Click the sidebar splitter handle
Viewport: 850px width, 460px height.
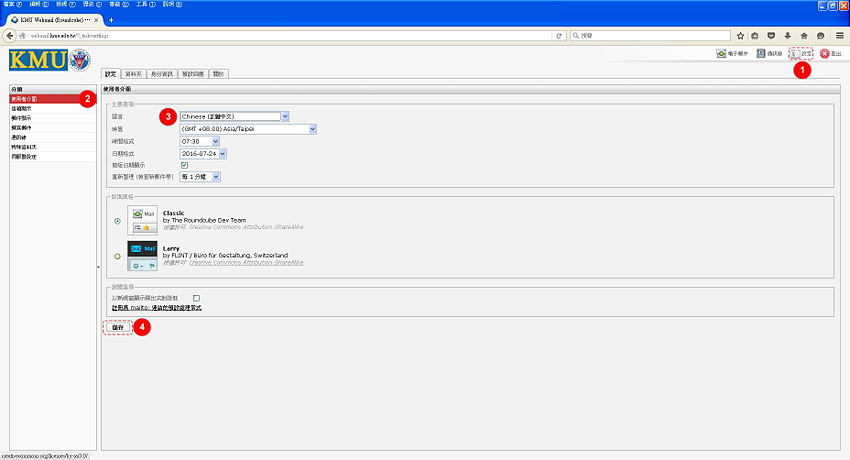(99, 267)
